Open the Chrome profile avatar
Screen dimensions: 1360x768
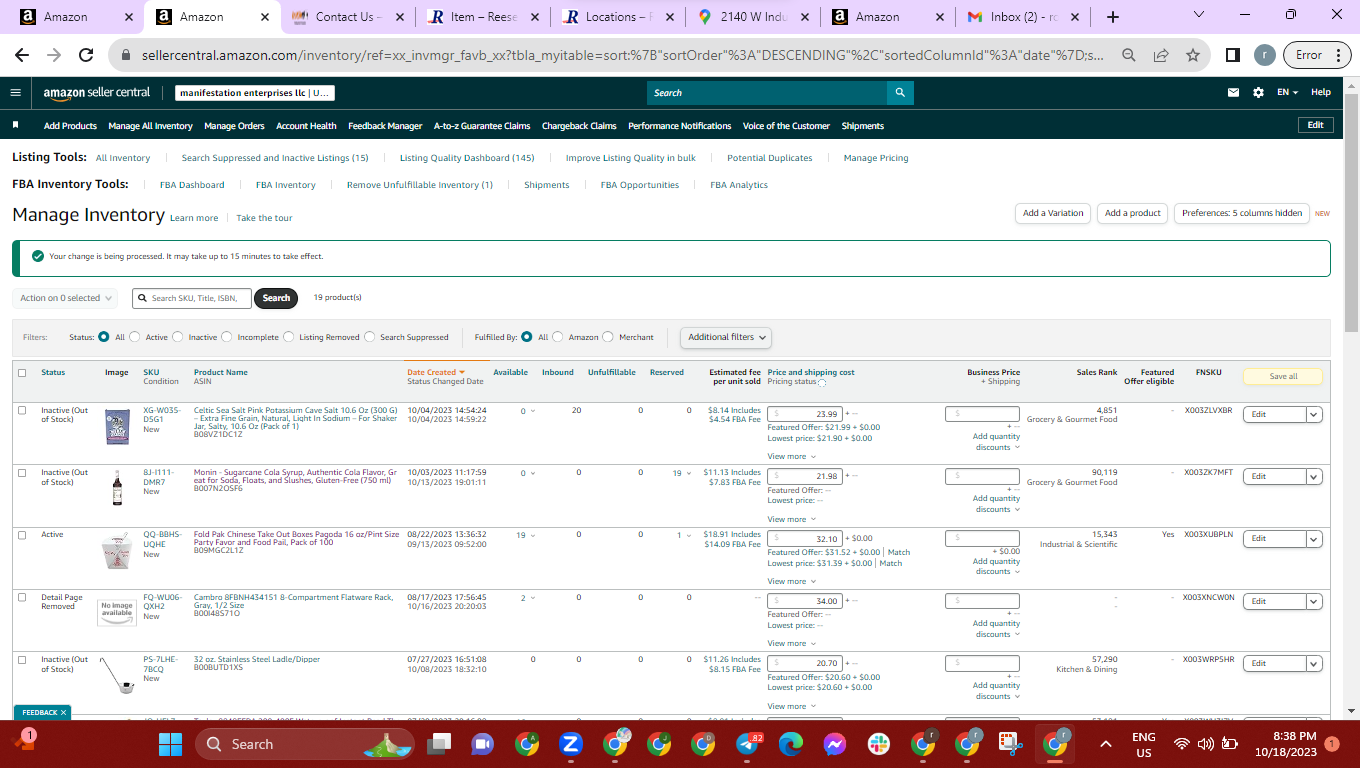(x=1265, y=55)
